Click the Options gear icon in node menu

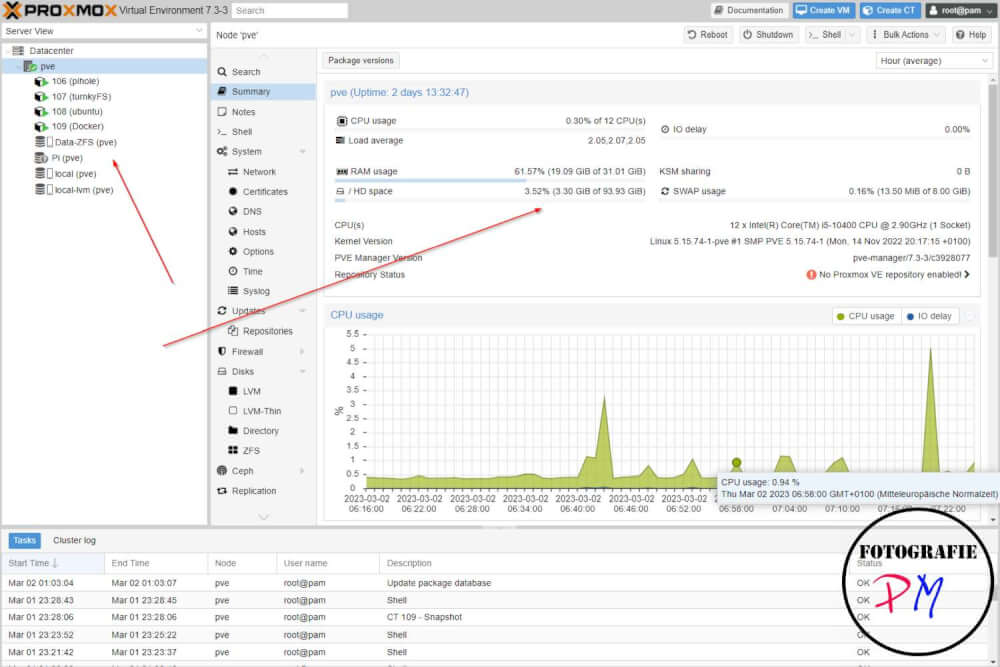click(233, 251)
